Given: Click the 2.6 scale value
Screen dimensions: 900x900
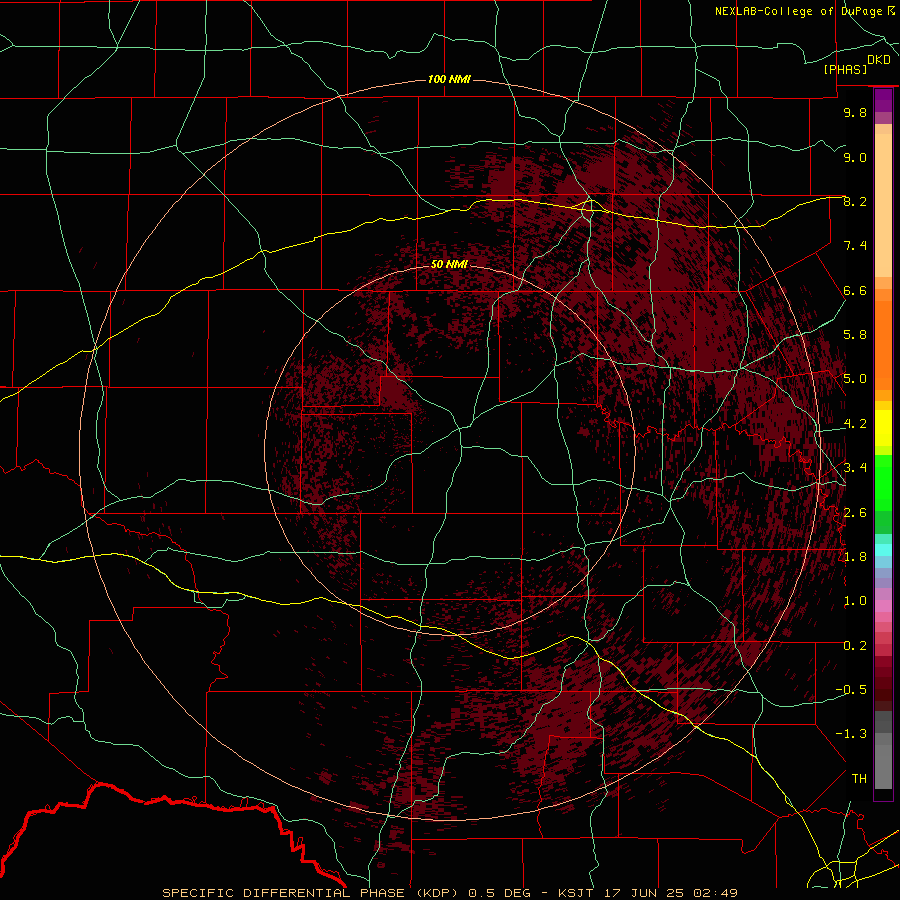Looking at the screenshot, I should (855, 512).
